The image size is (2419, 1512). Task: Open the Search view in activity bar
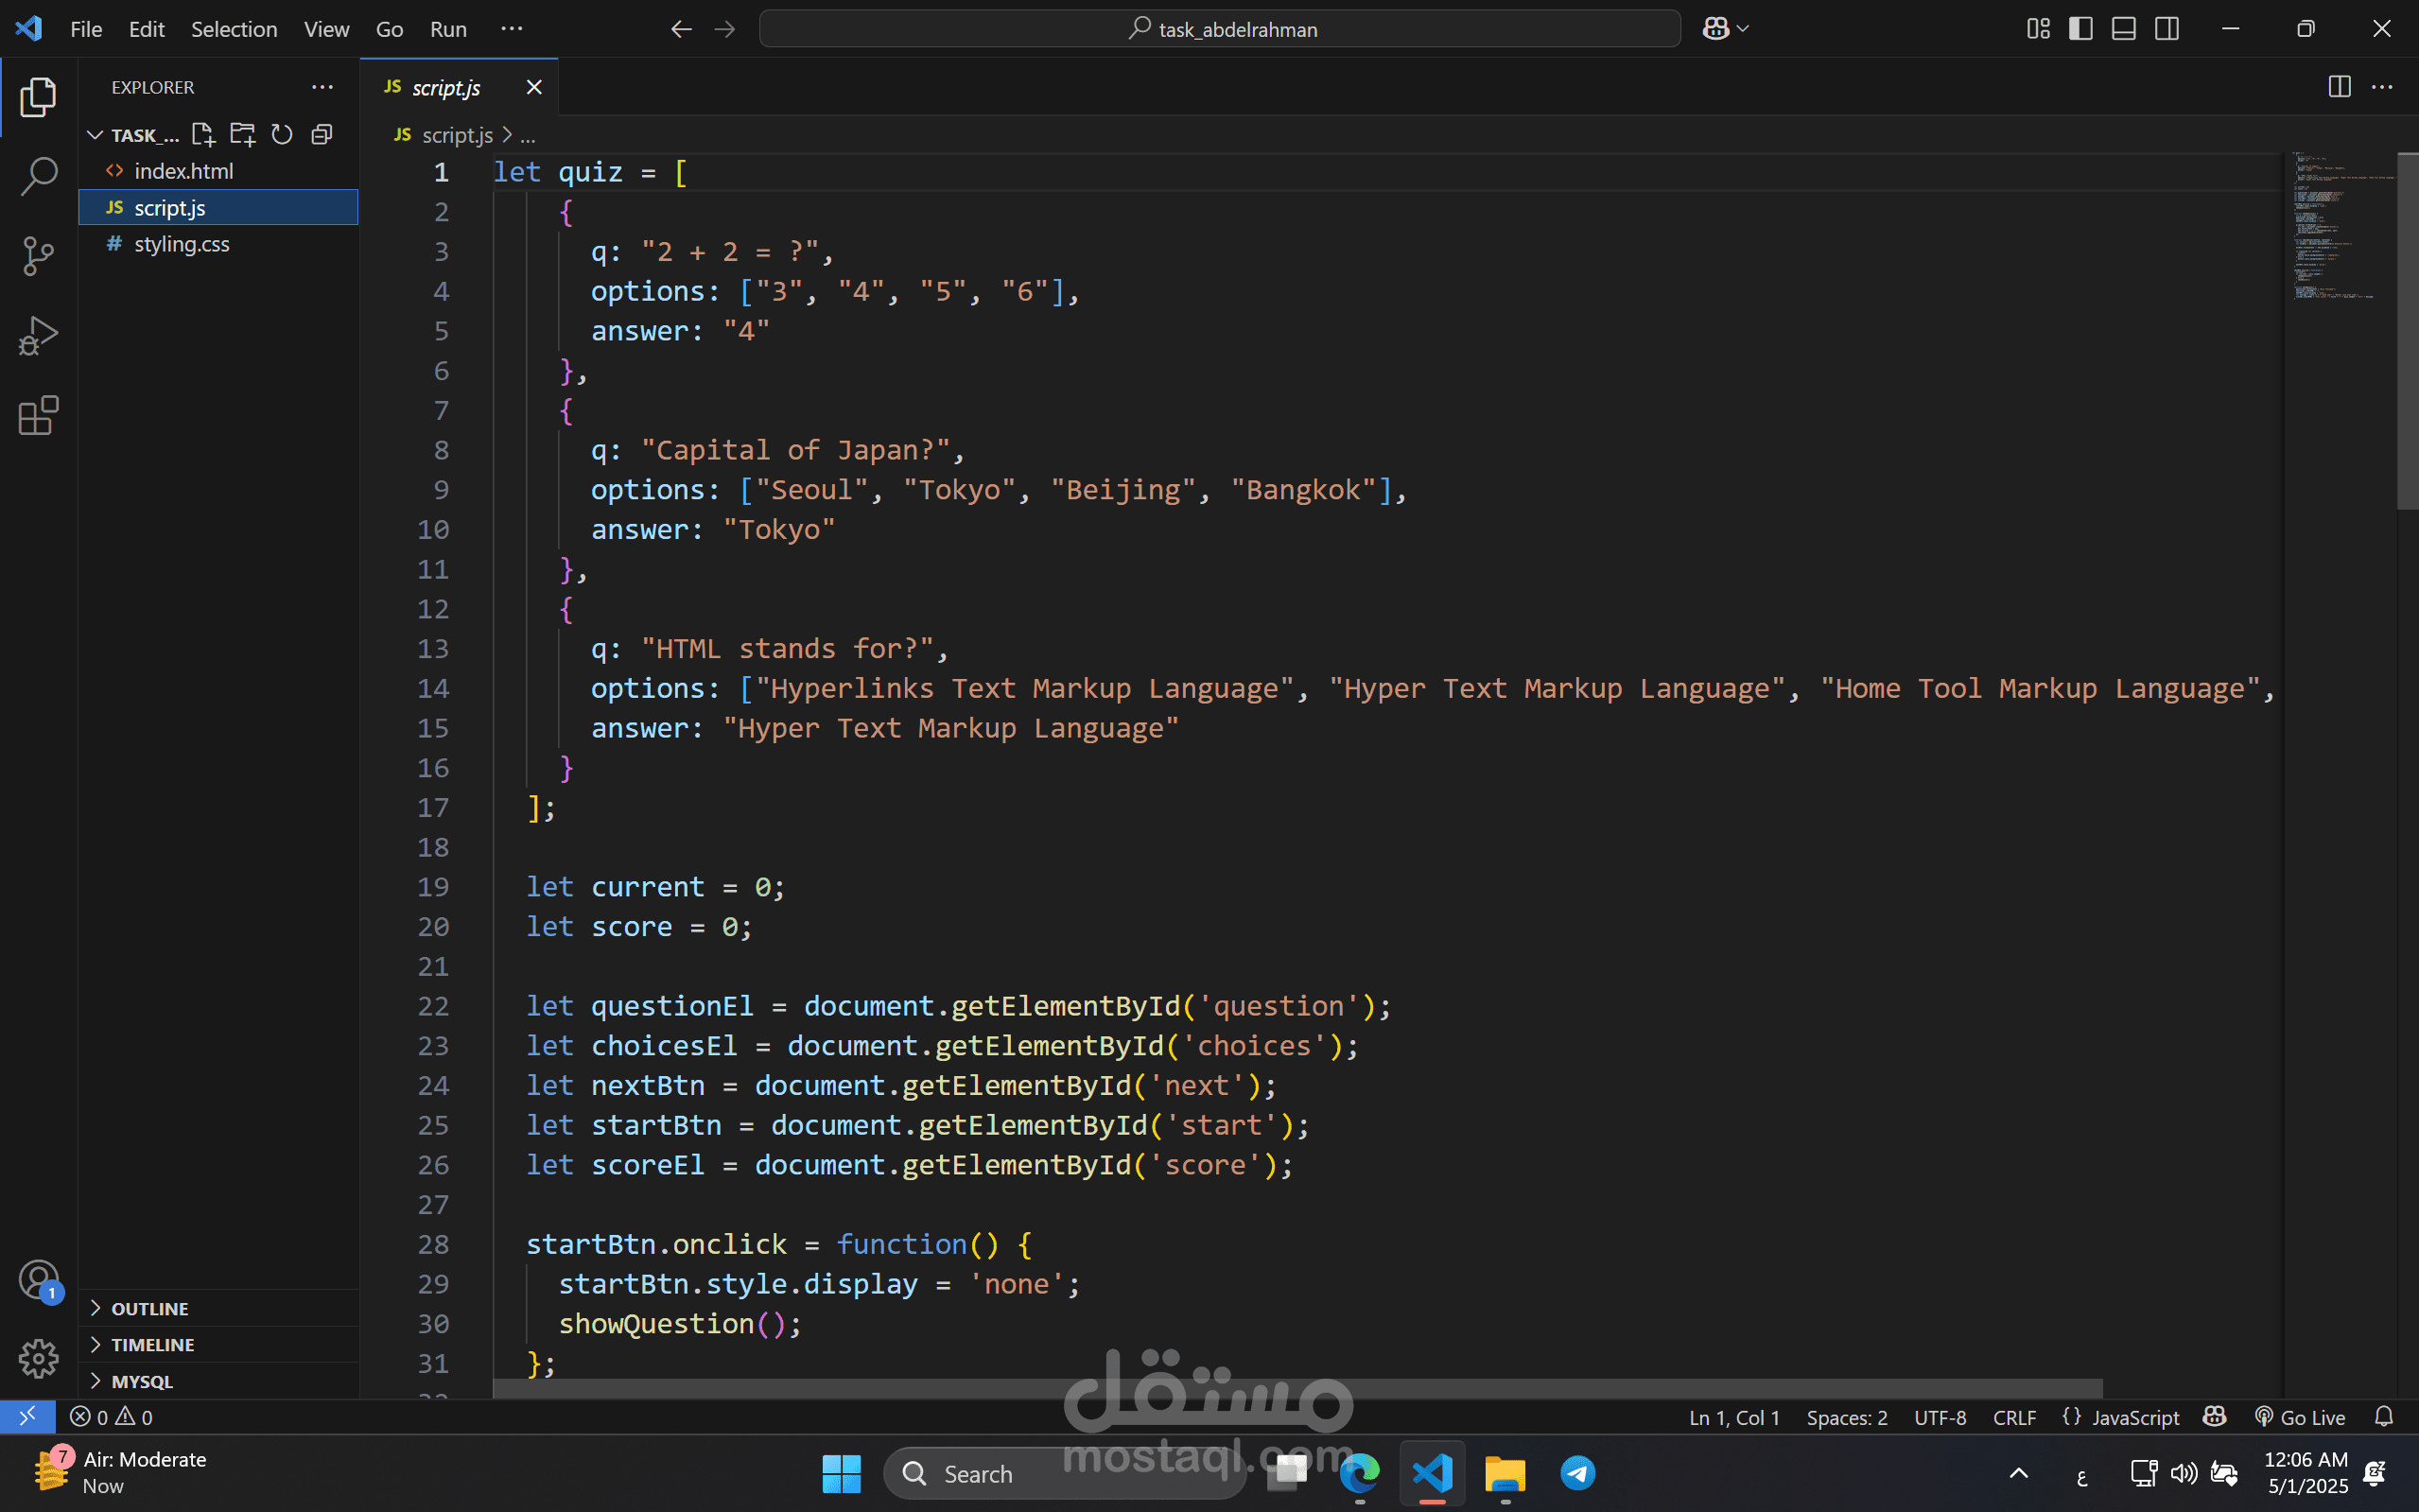pos(38,177)
